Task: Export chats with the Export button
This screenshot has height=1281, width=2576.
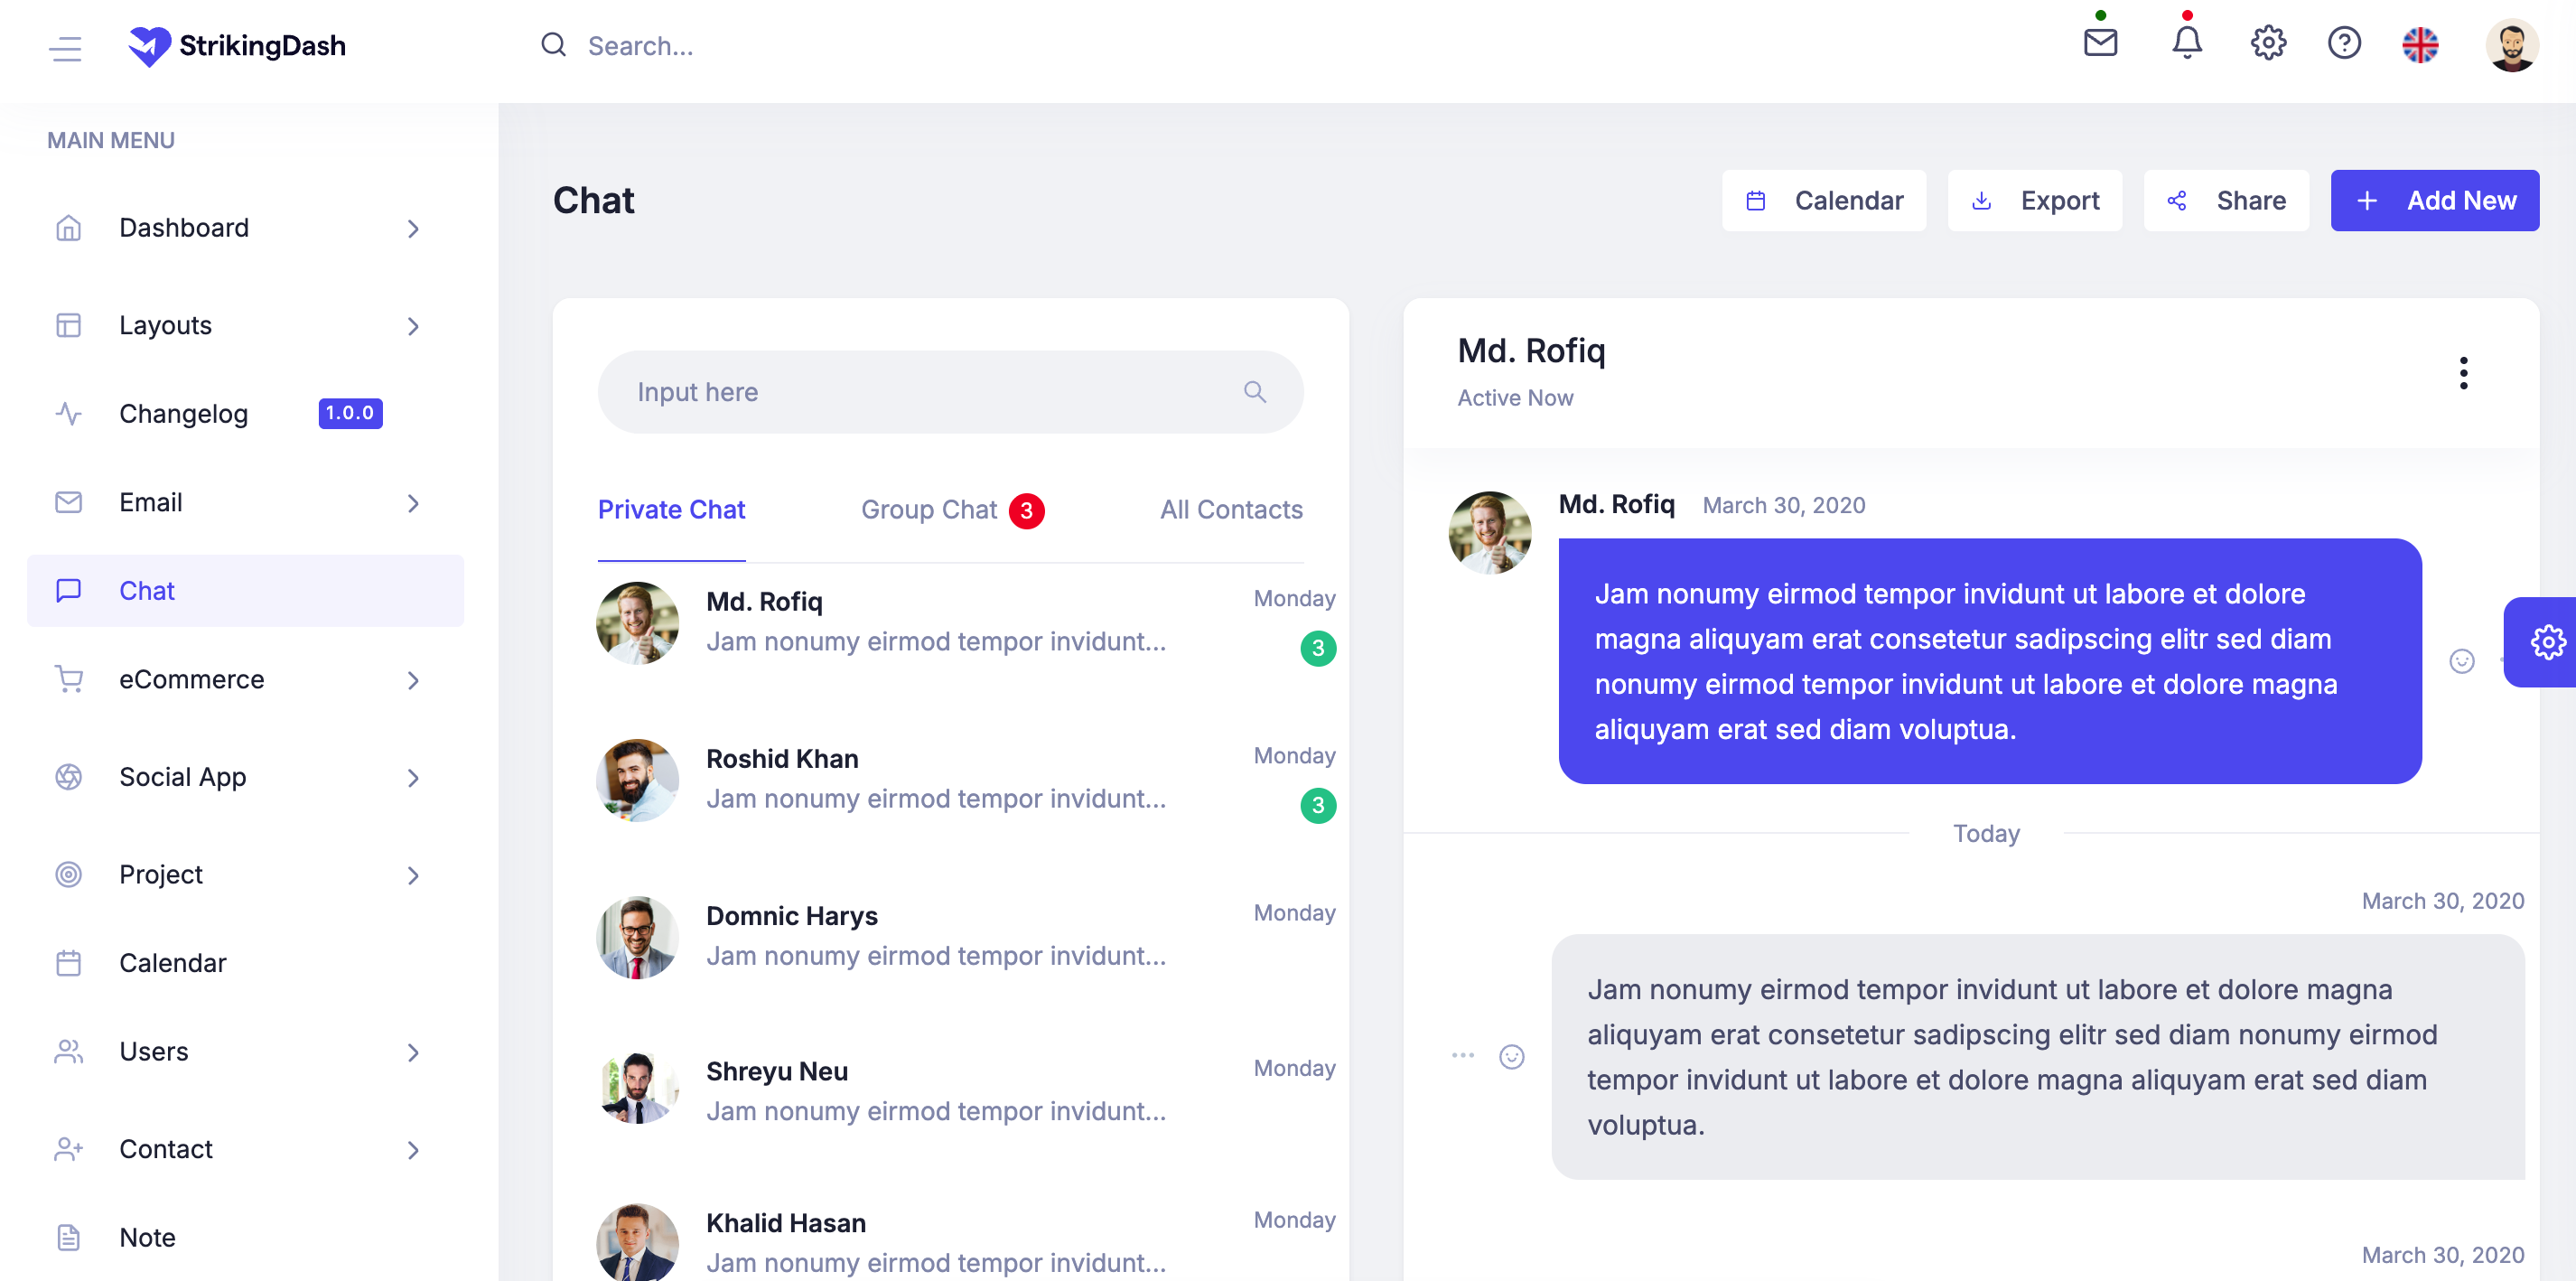Action: [x=2035, y=200]
